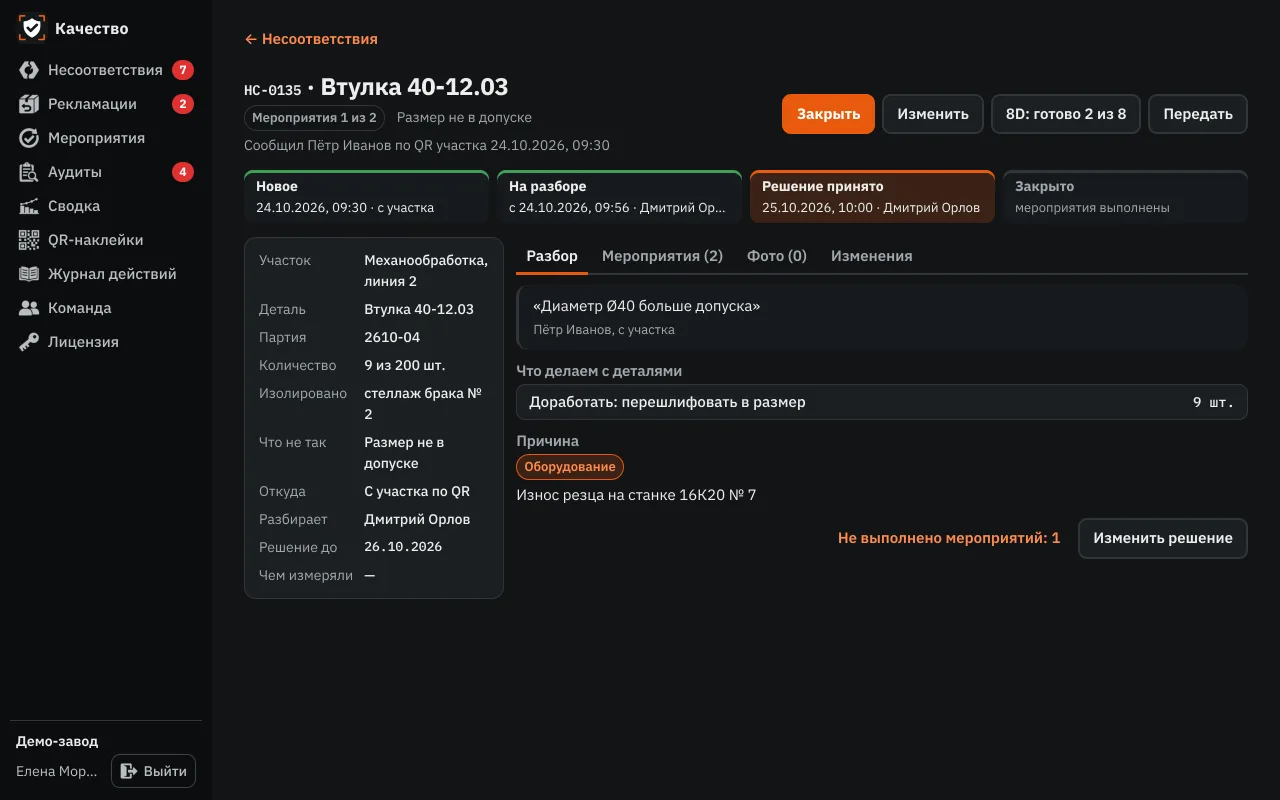Click the Передать button
The height and width of the screenshot is (800, 1280).
coord(1198,114)
